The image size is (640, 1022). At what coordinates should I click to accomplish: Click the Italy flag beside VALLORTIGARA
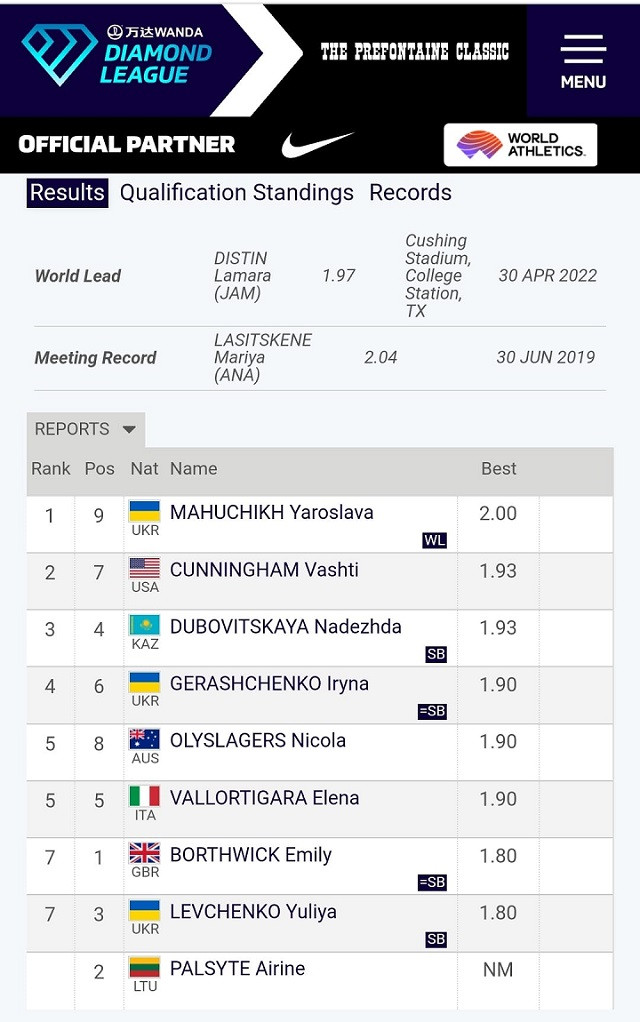click(145, 796)
